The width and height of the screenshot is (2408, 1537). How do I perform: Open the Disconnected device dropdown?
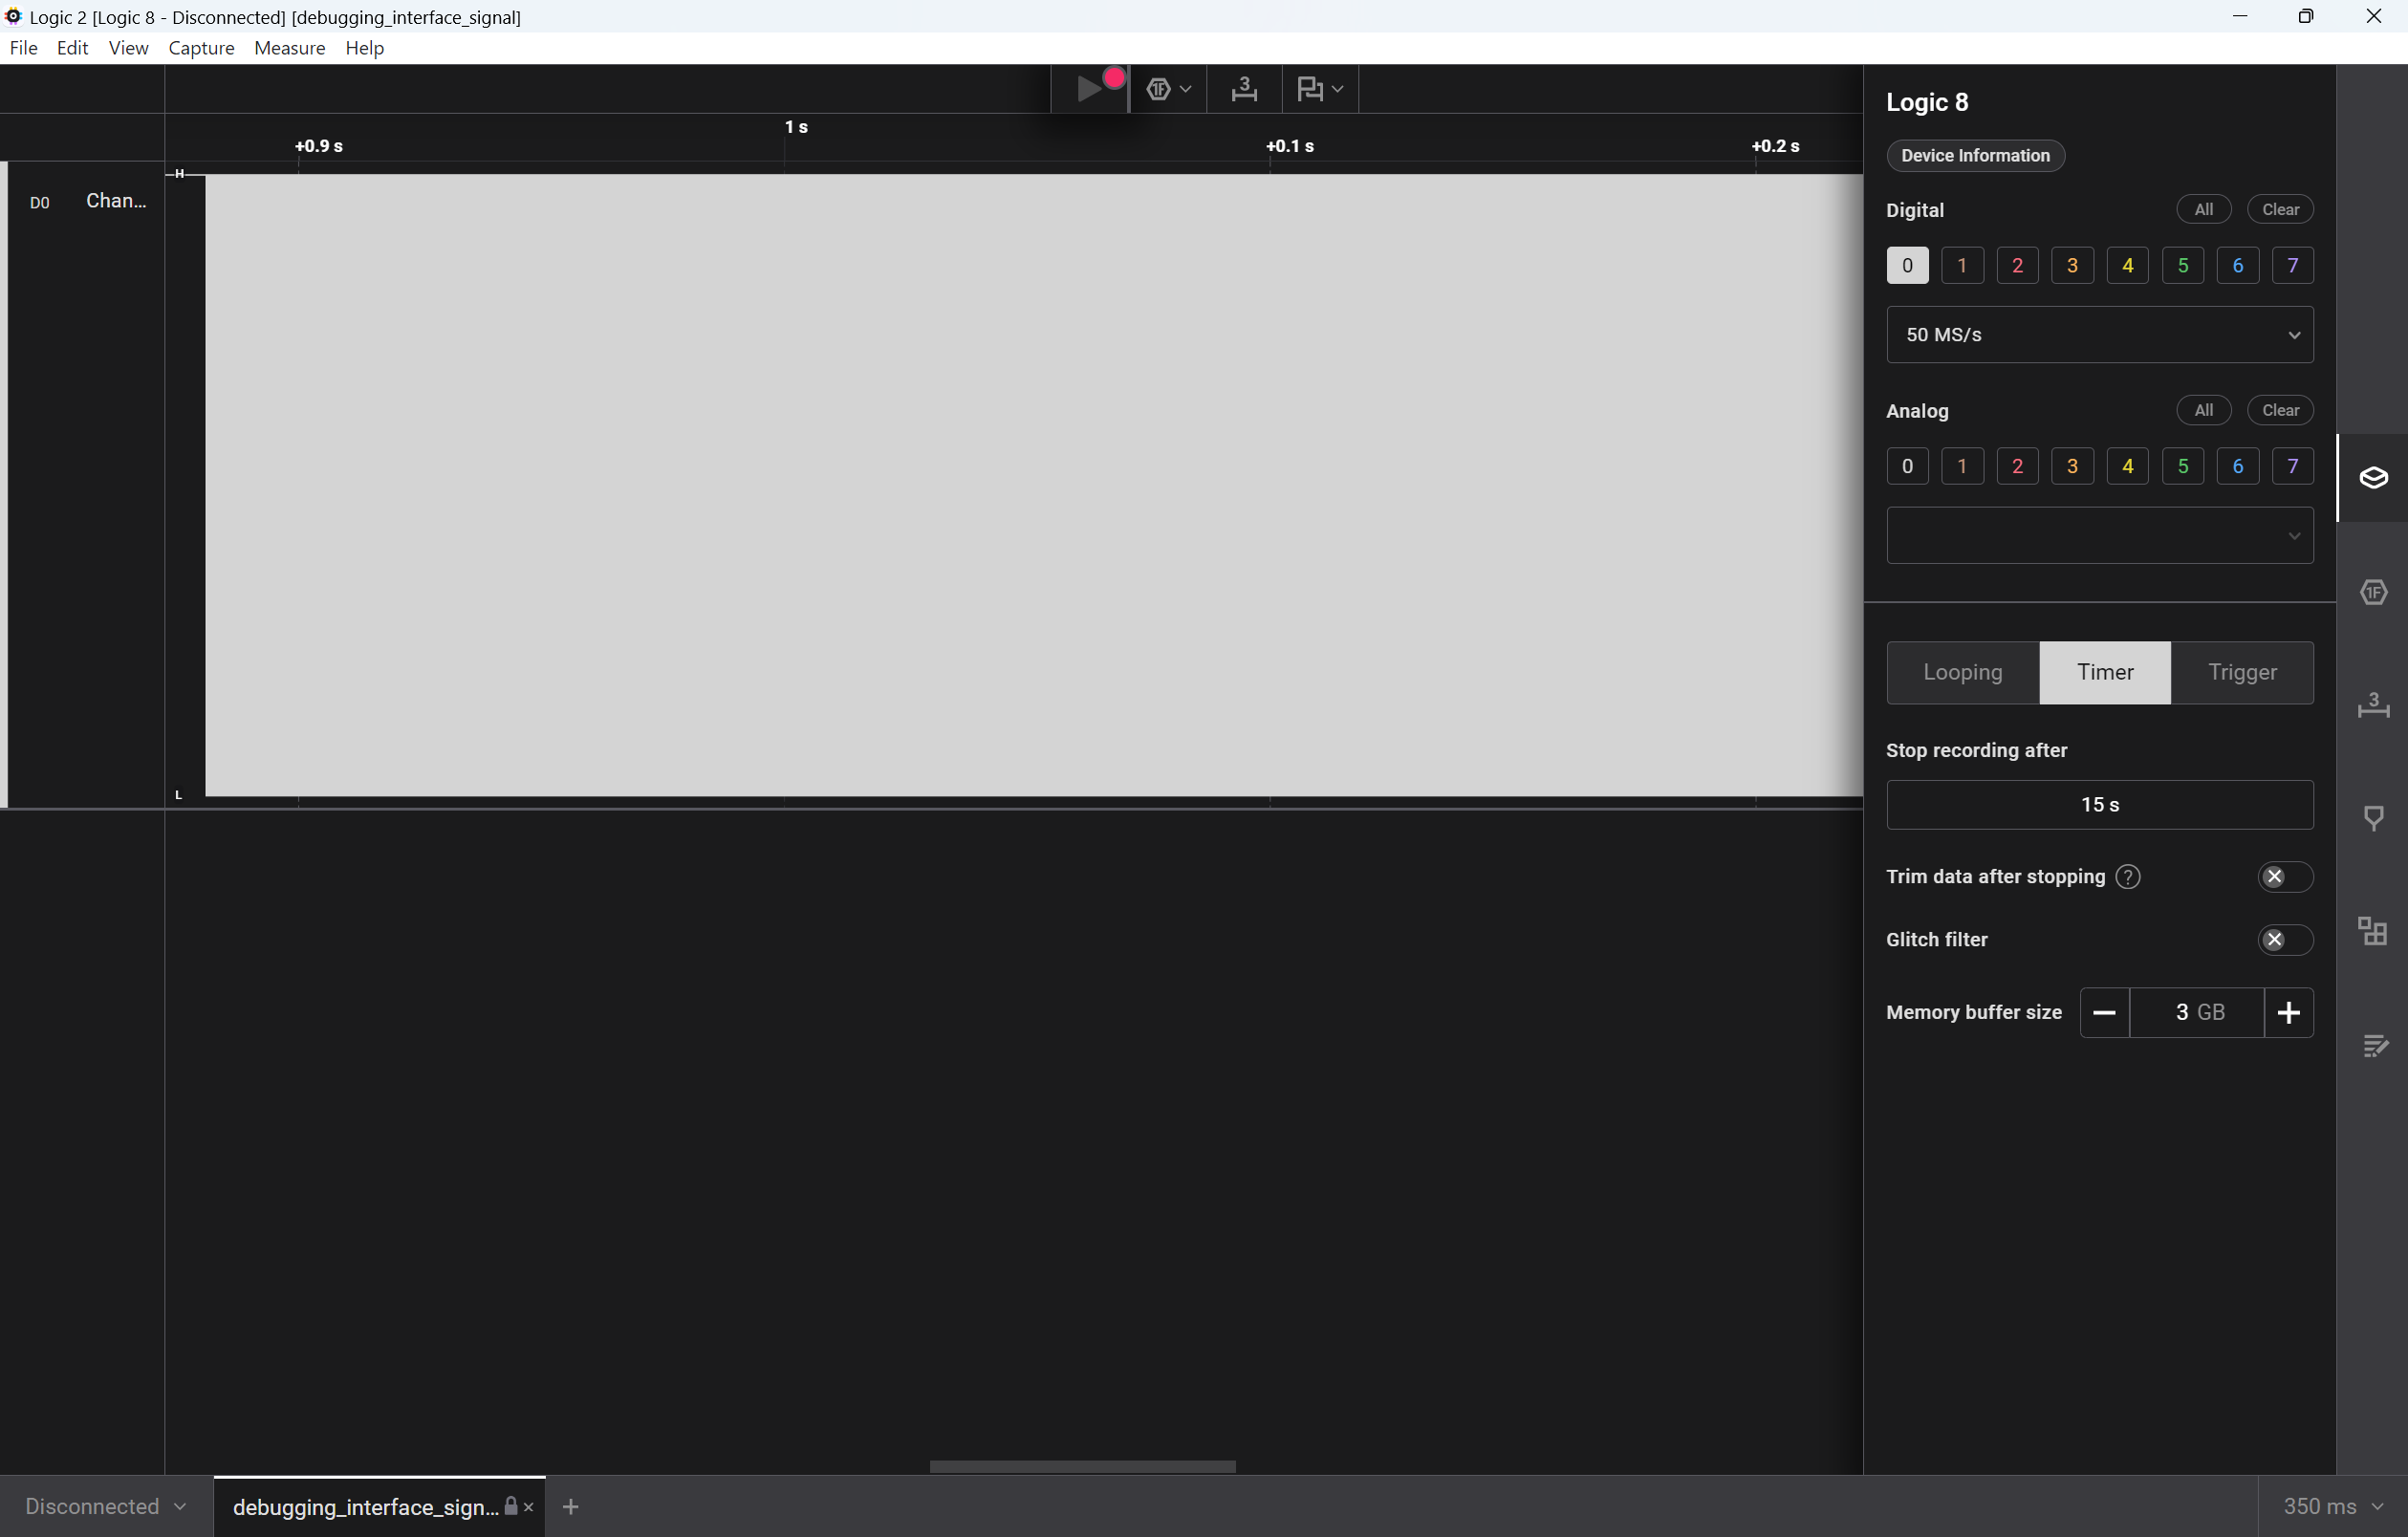[x=105, y=1507]
